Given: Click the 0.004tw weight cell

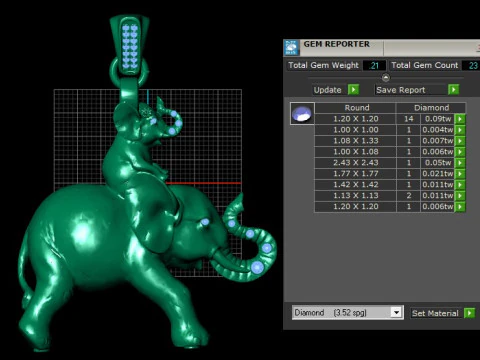Looking at the screenshot, I should point(438,130).
